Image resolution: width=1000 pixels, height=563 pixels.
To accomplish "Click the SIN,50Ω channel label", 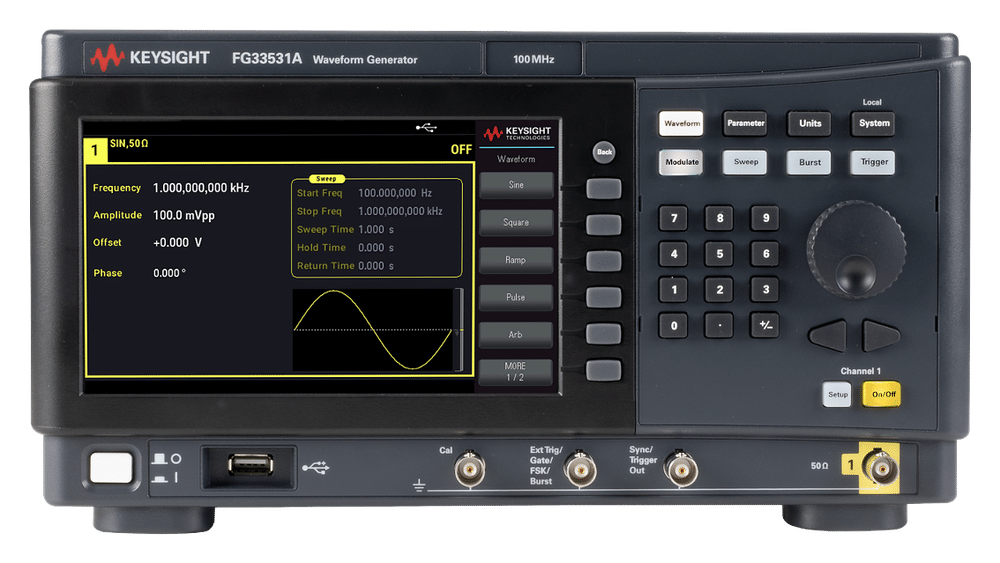I will coord(129,143).
